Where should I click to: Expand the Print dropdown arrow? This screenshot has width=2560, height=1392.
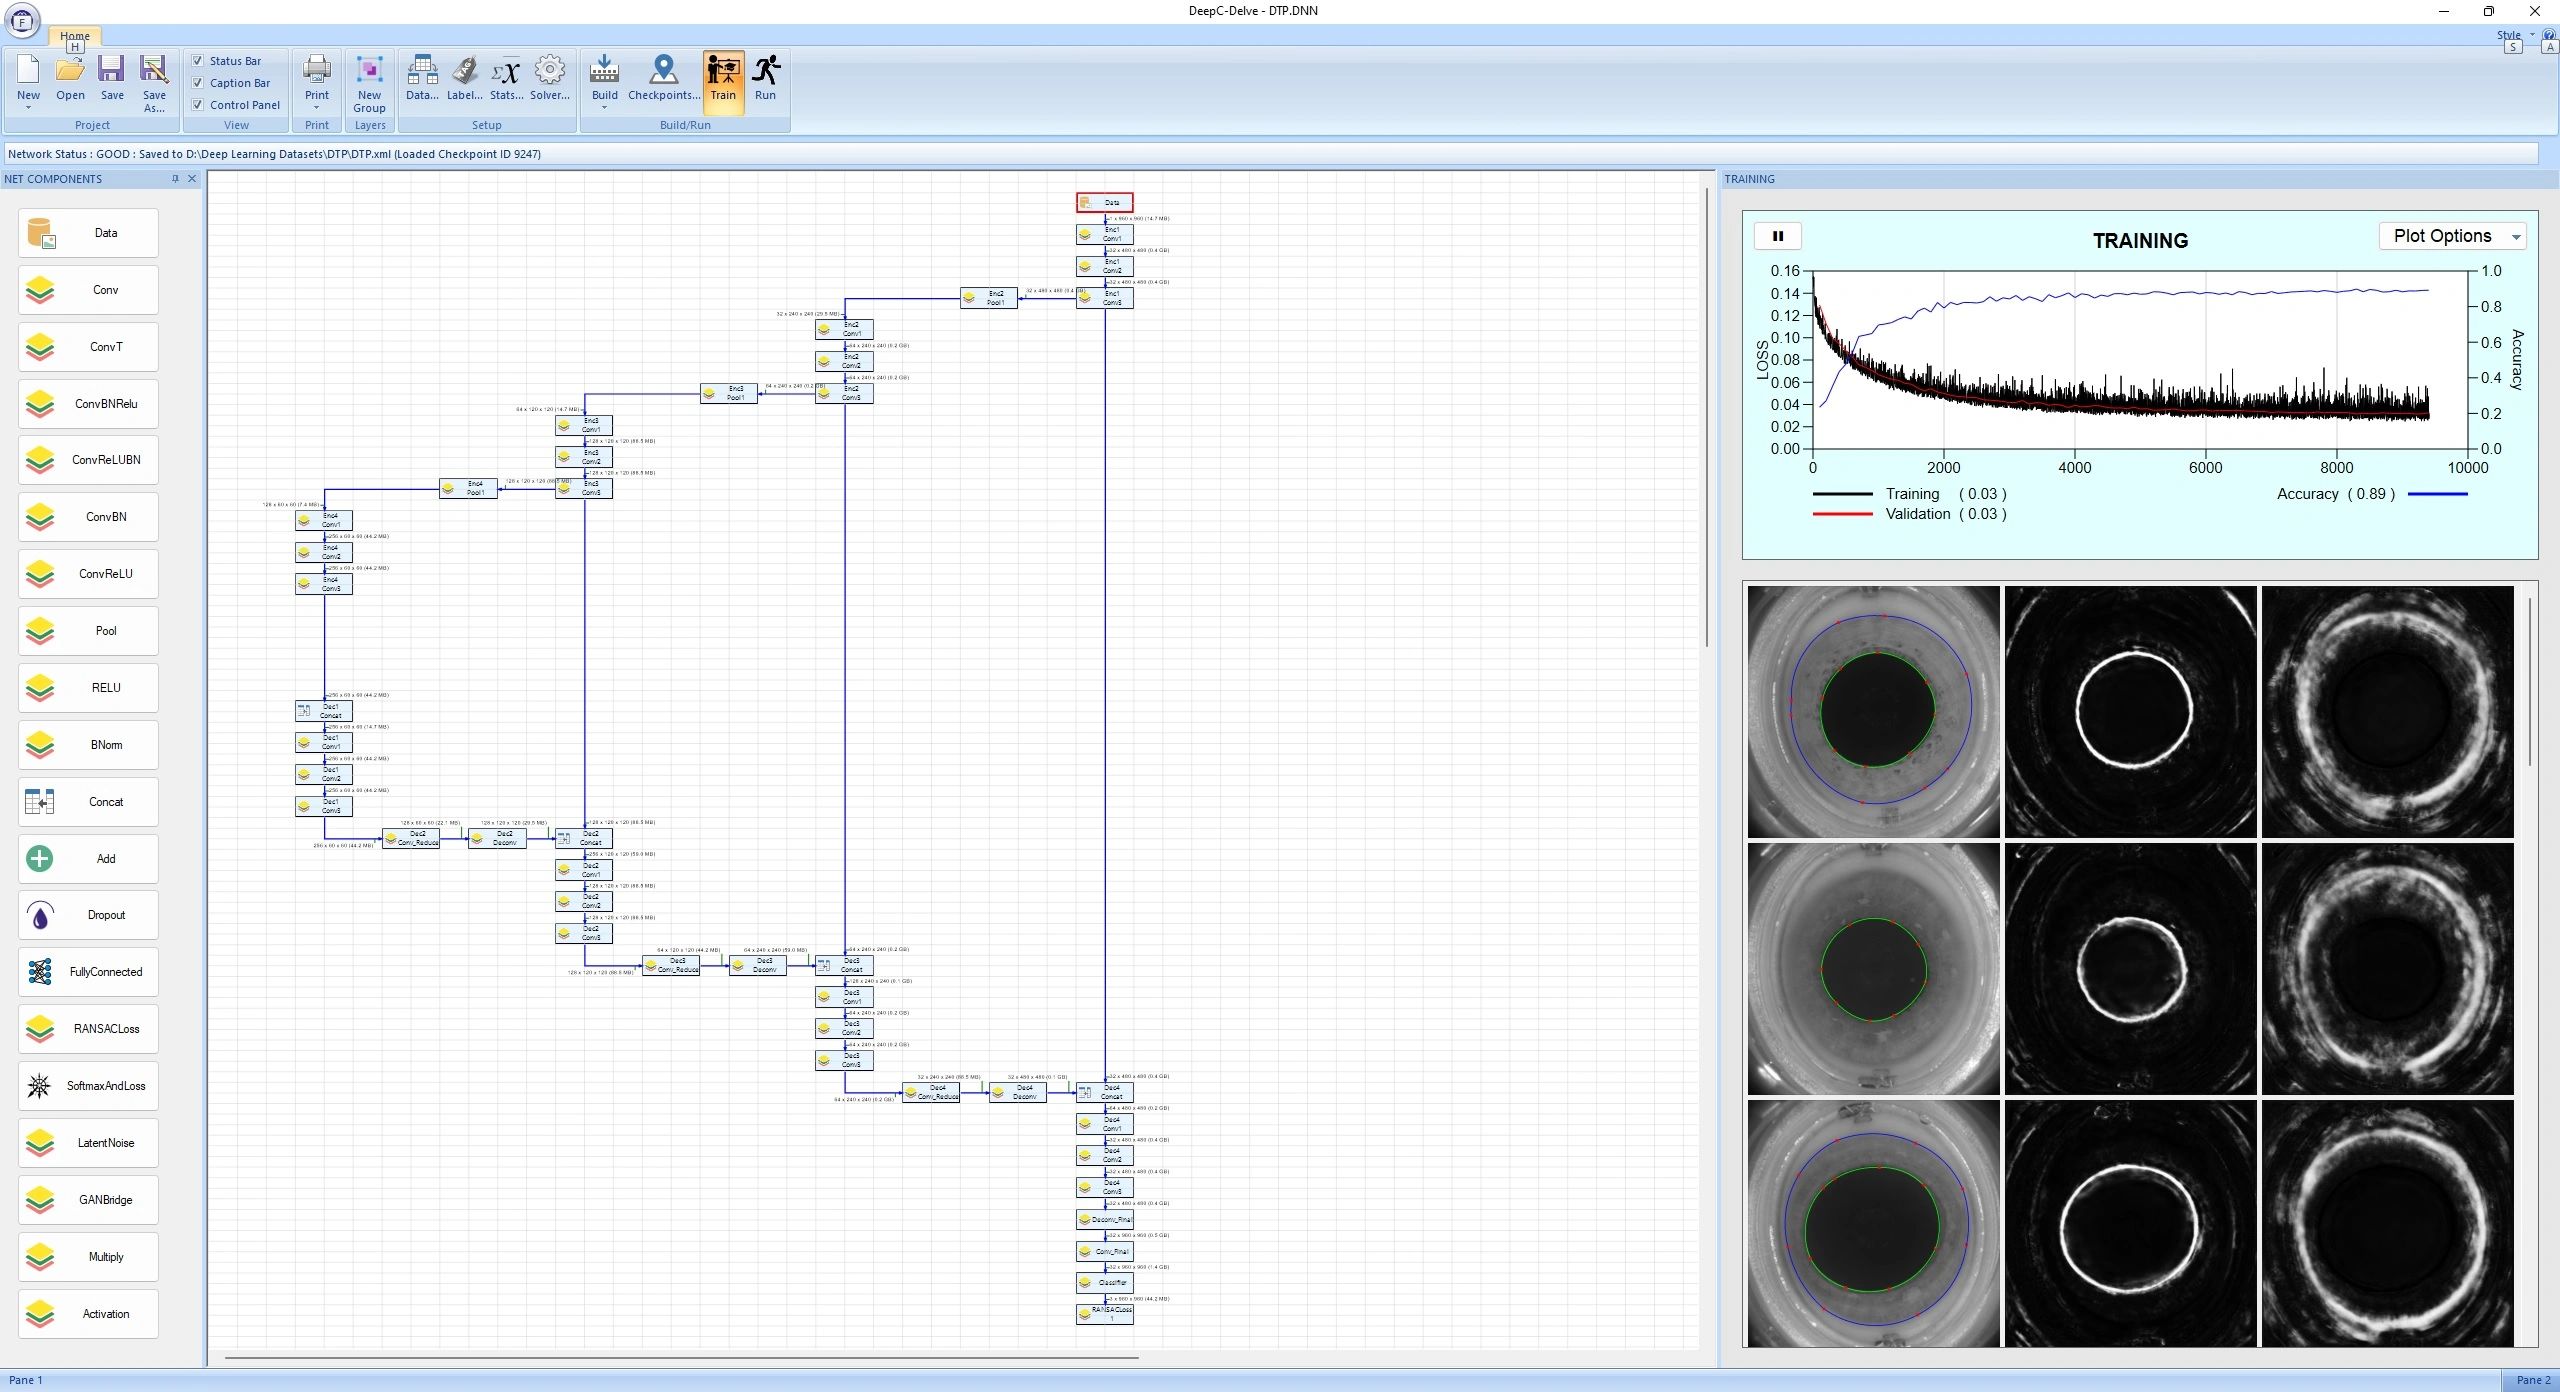point(317,107)
